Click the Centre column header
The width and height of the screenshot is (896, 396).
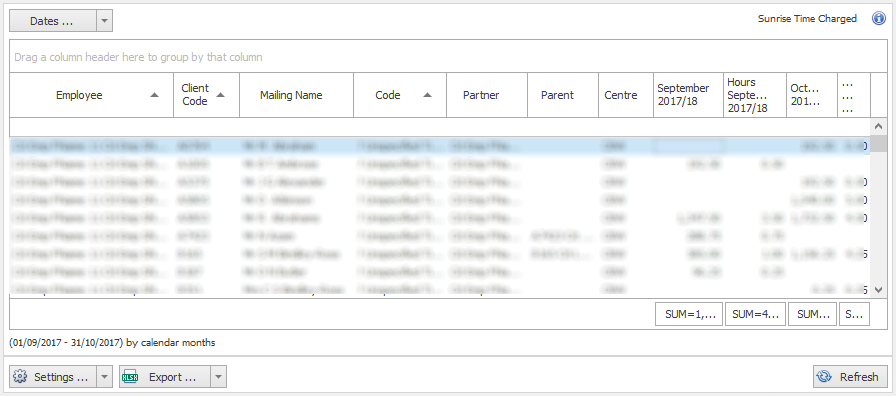(x=626, y=95)
